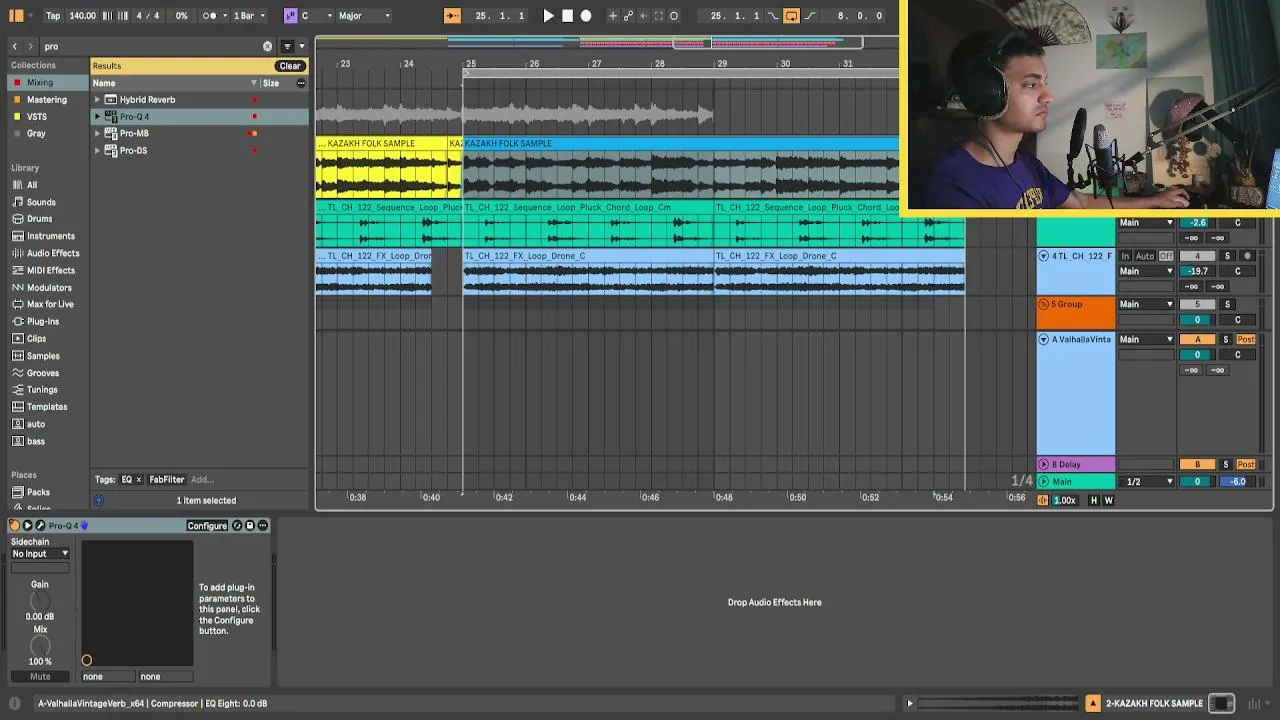Open the Sidechain No Input dropdown

(x=40, y=554)
